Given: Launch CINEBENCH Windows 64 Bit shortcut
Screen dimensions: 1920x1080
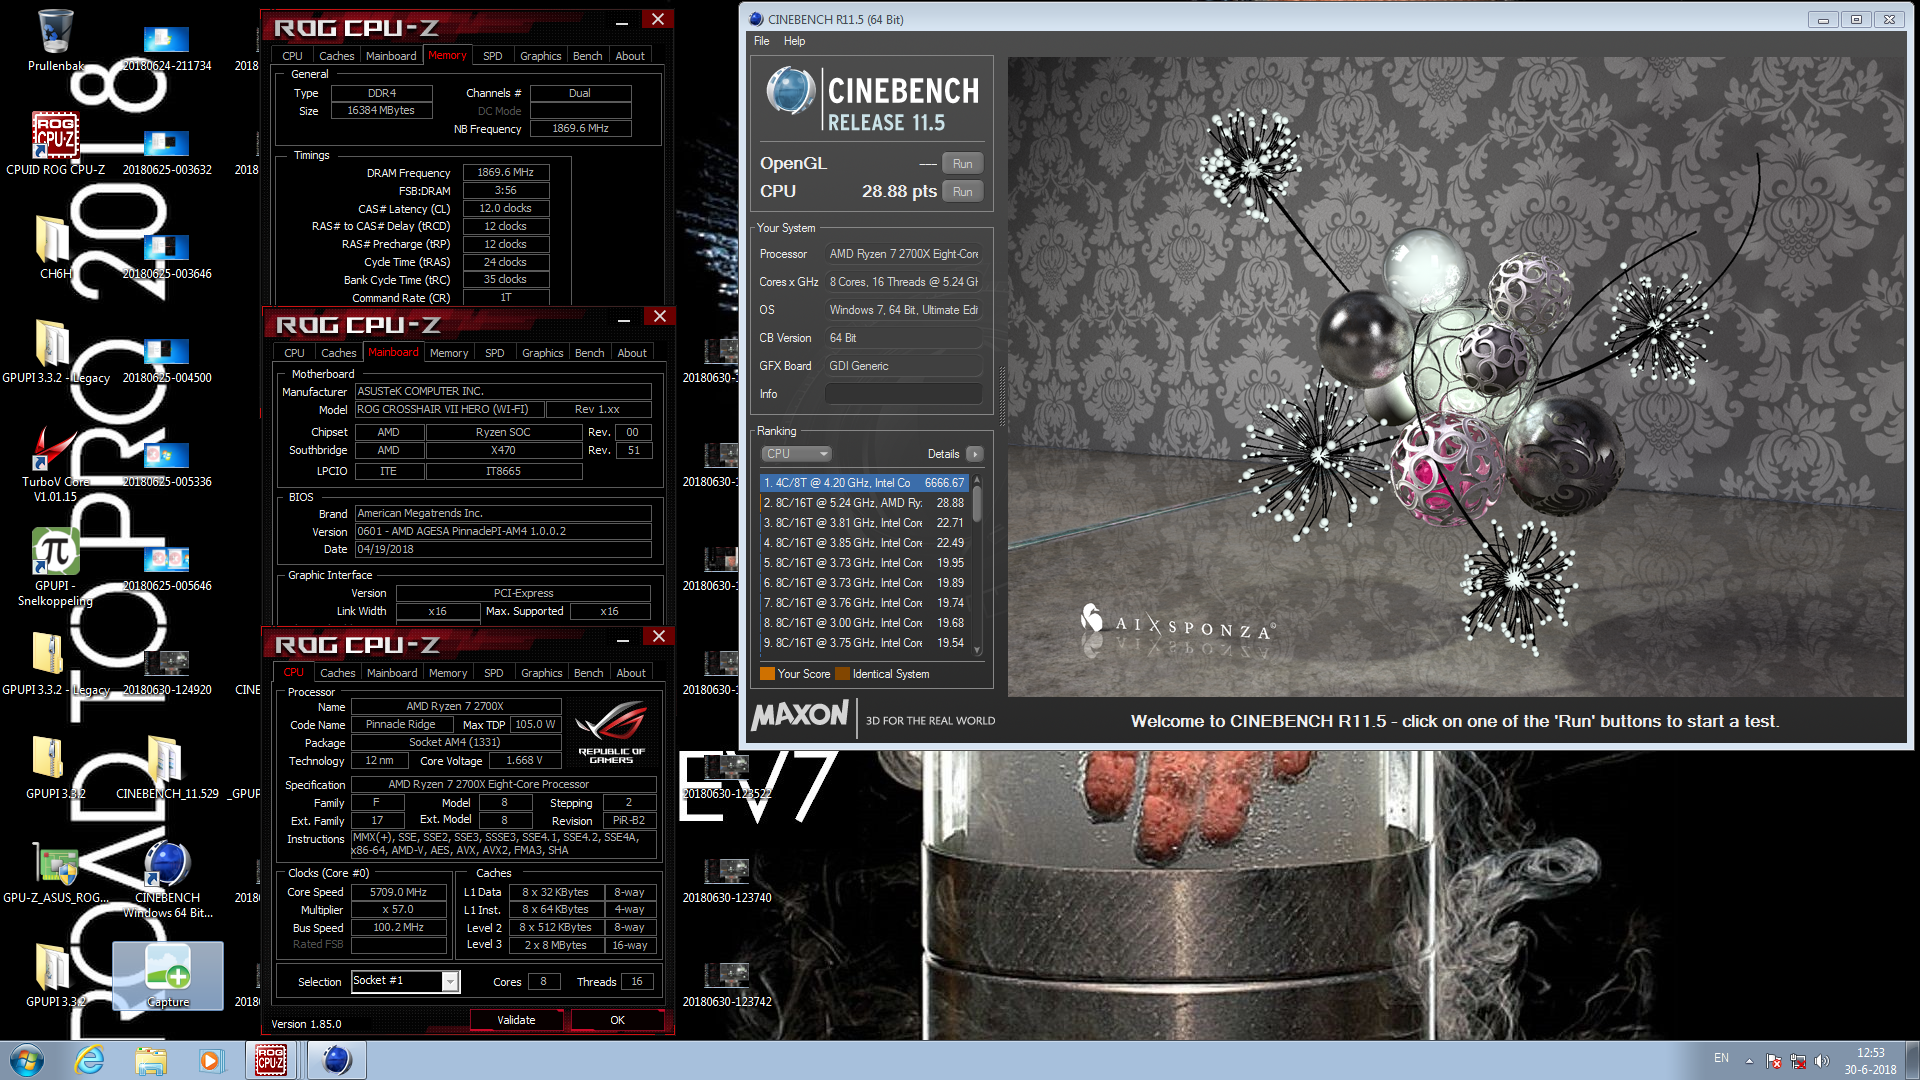Looking at the screenshot, I should point(167,878).
